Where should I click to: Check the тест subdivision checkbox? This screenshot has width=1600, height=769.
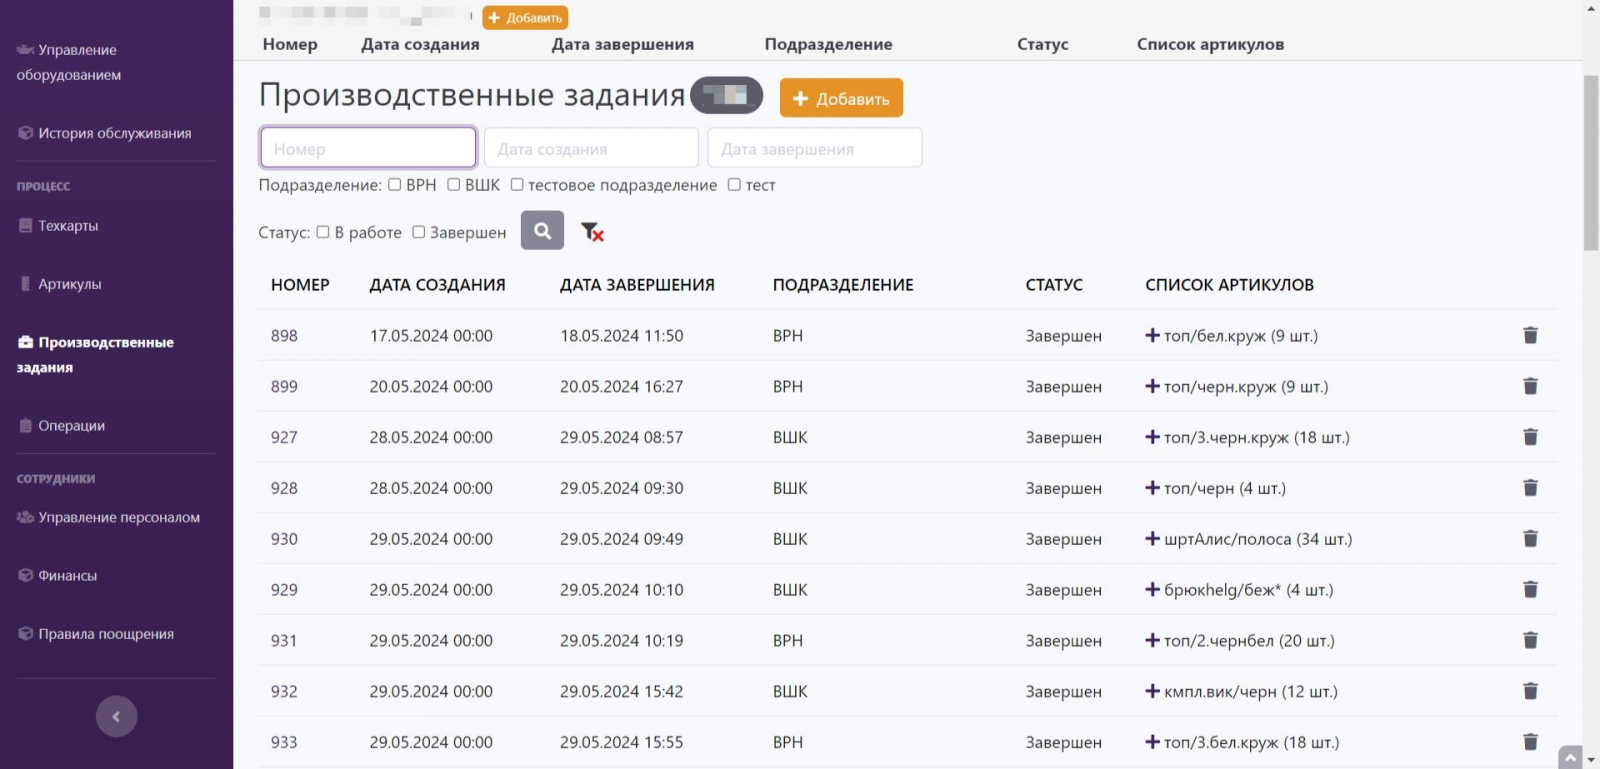click(x=734, y=184)
